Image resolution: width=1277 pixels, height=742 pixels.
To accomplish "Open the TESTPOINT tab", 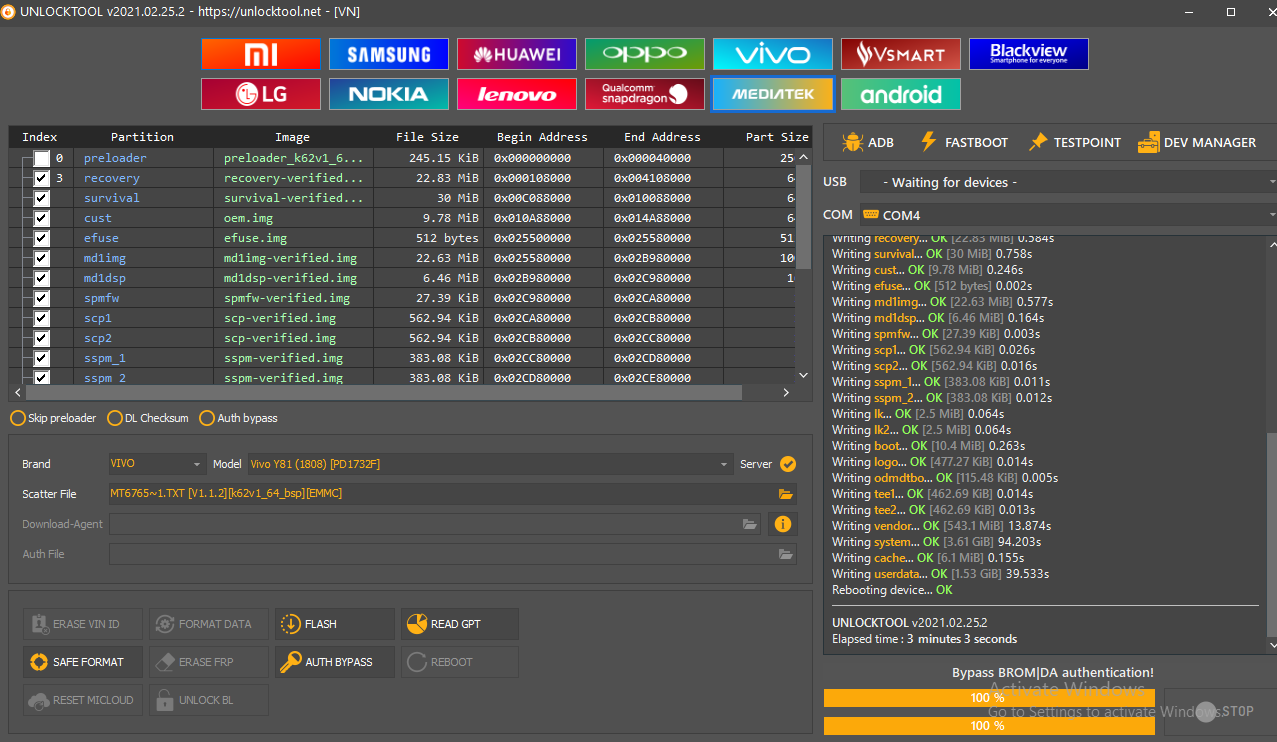I will click(1075, 142).
